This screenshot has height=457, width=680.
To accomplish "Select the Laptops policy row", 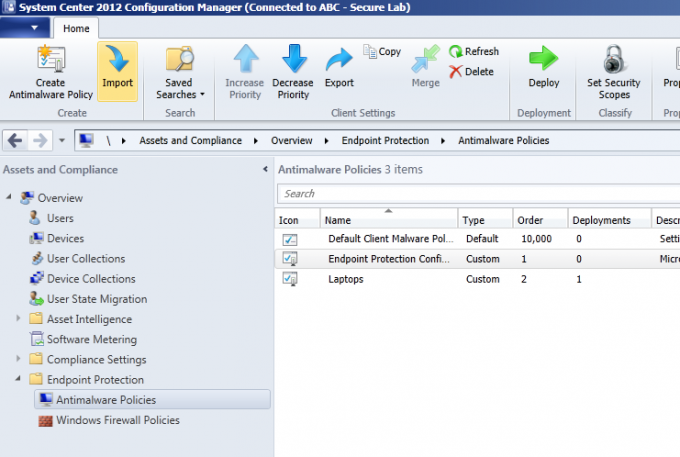I will 477,279.
